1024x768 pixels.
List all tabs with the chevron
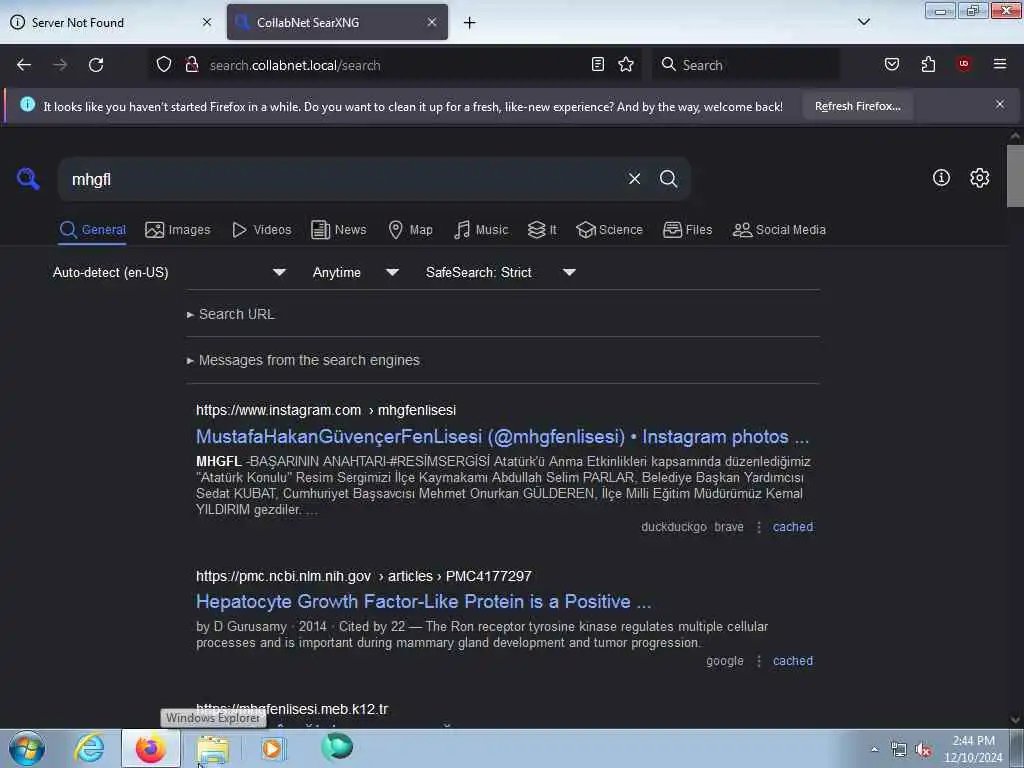863,22
